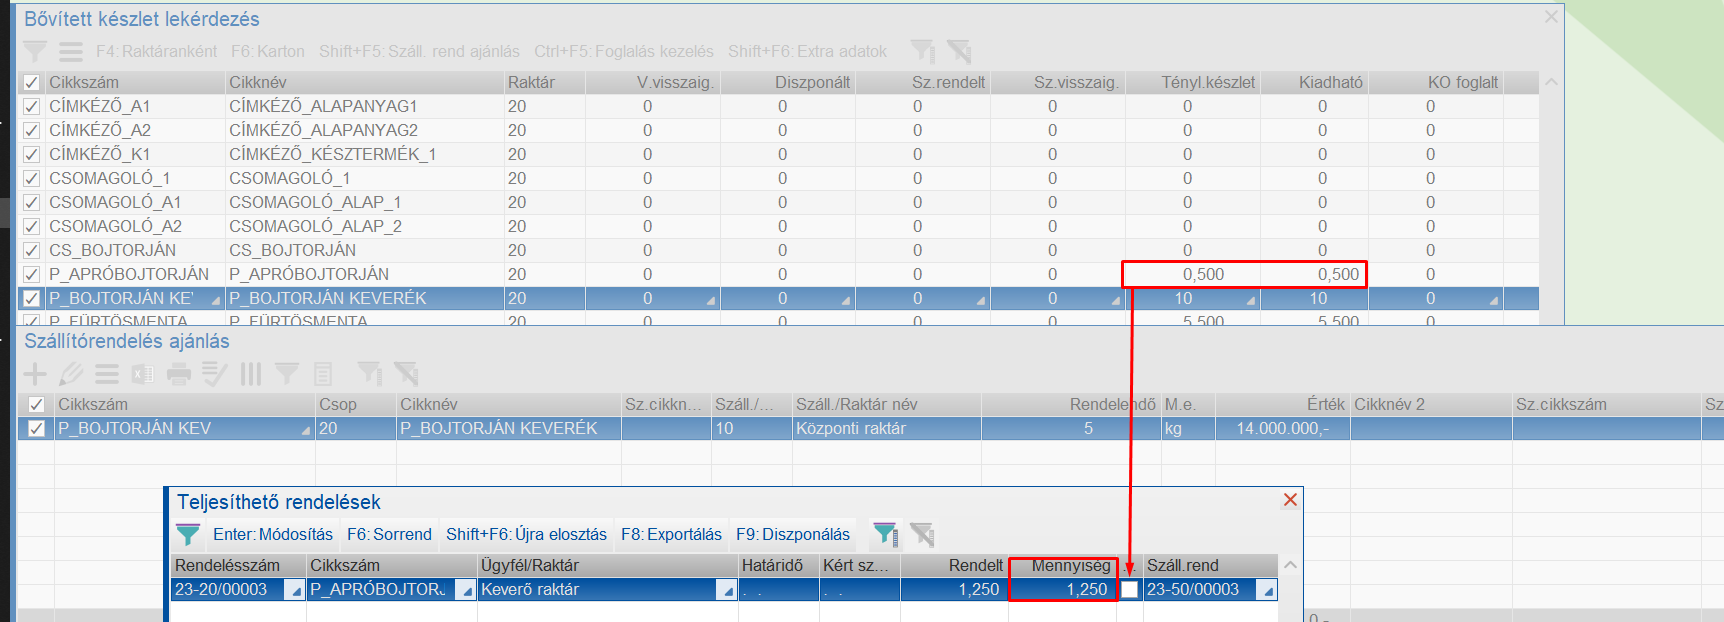Open dropdown arrow of P_APRÓBOJTOR cikkszám cell
1724x622 pixels.
point(466,591)
